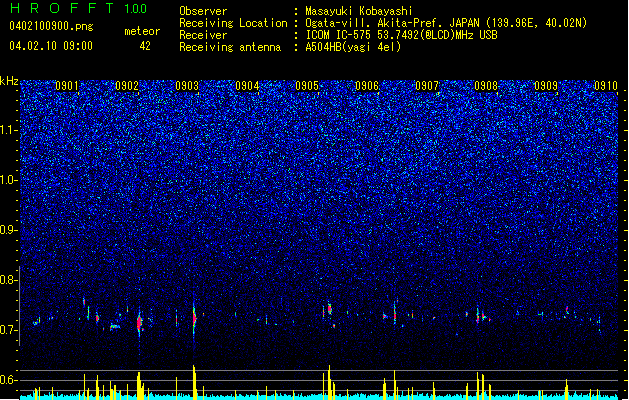Click the Receiving antenna field label

coord(230,47)
